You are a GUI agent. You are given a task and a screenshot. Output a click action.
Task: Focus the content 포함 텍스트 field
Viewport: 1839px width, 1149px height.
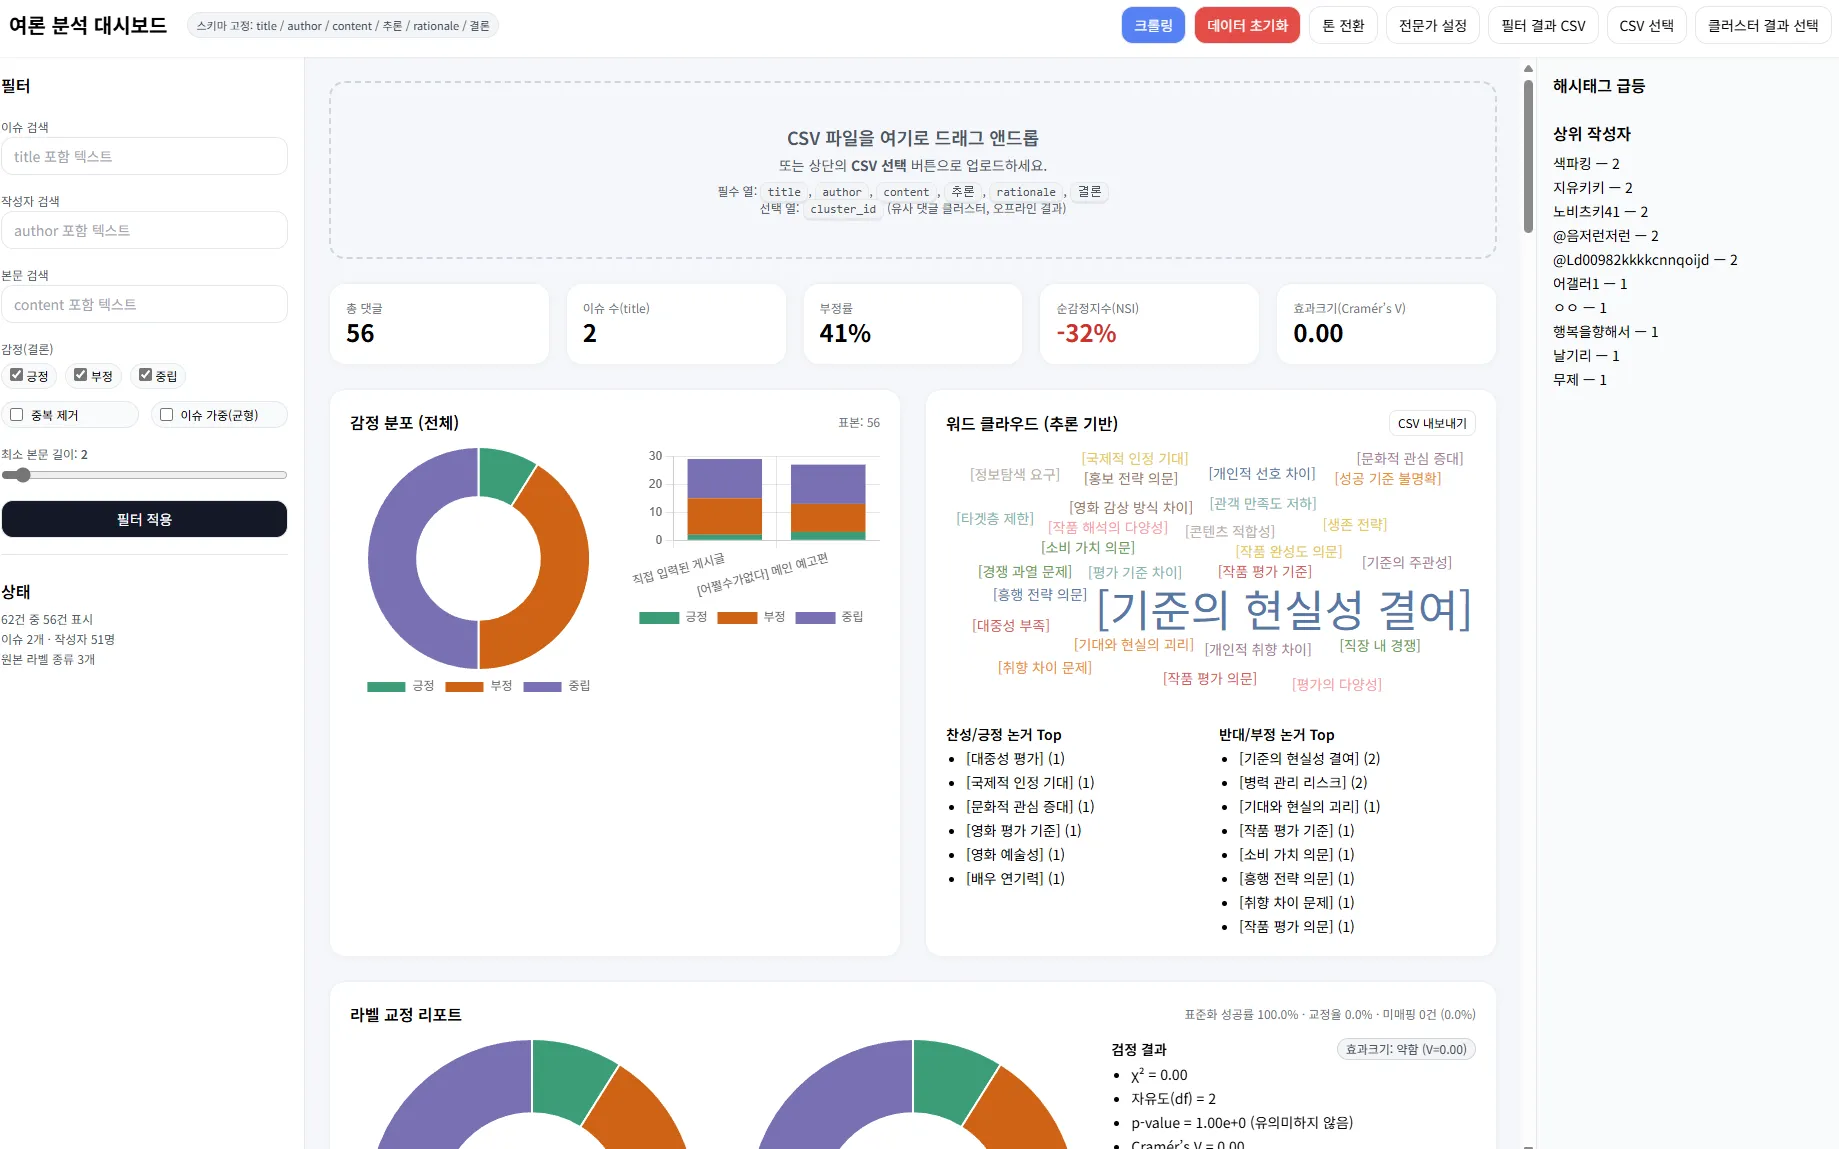click(x=144, y=304)
